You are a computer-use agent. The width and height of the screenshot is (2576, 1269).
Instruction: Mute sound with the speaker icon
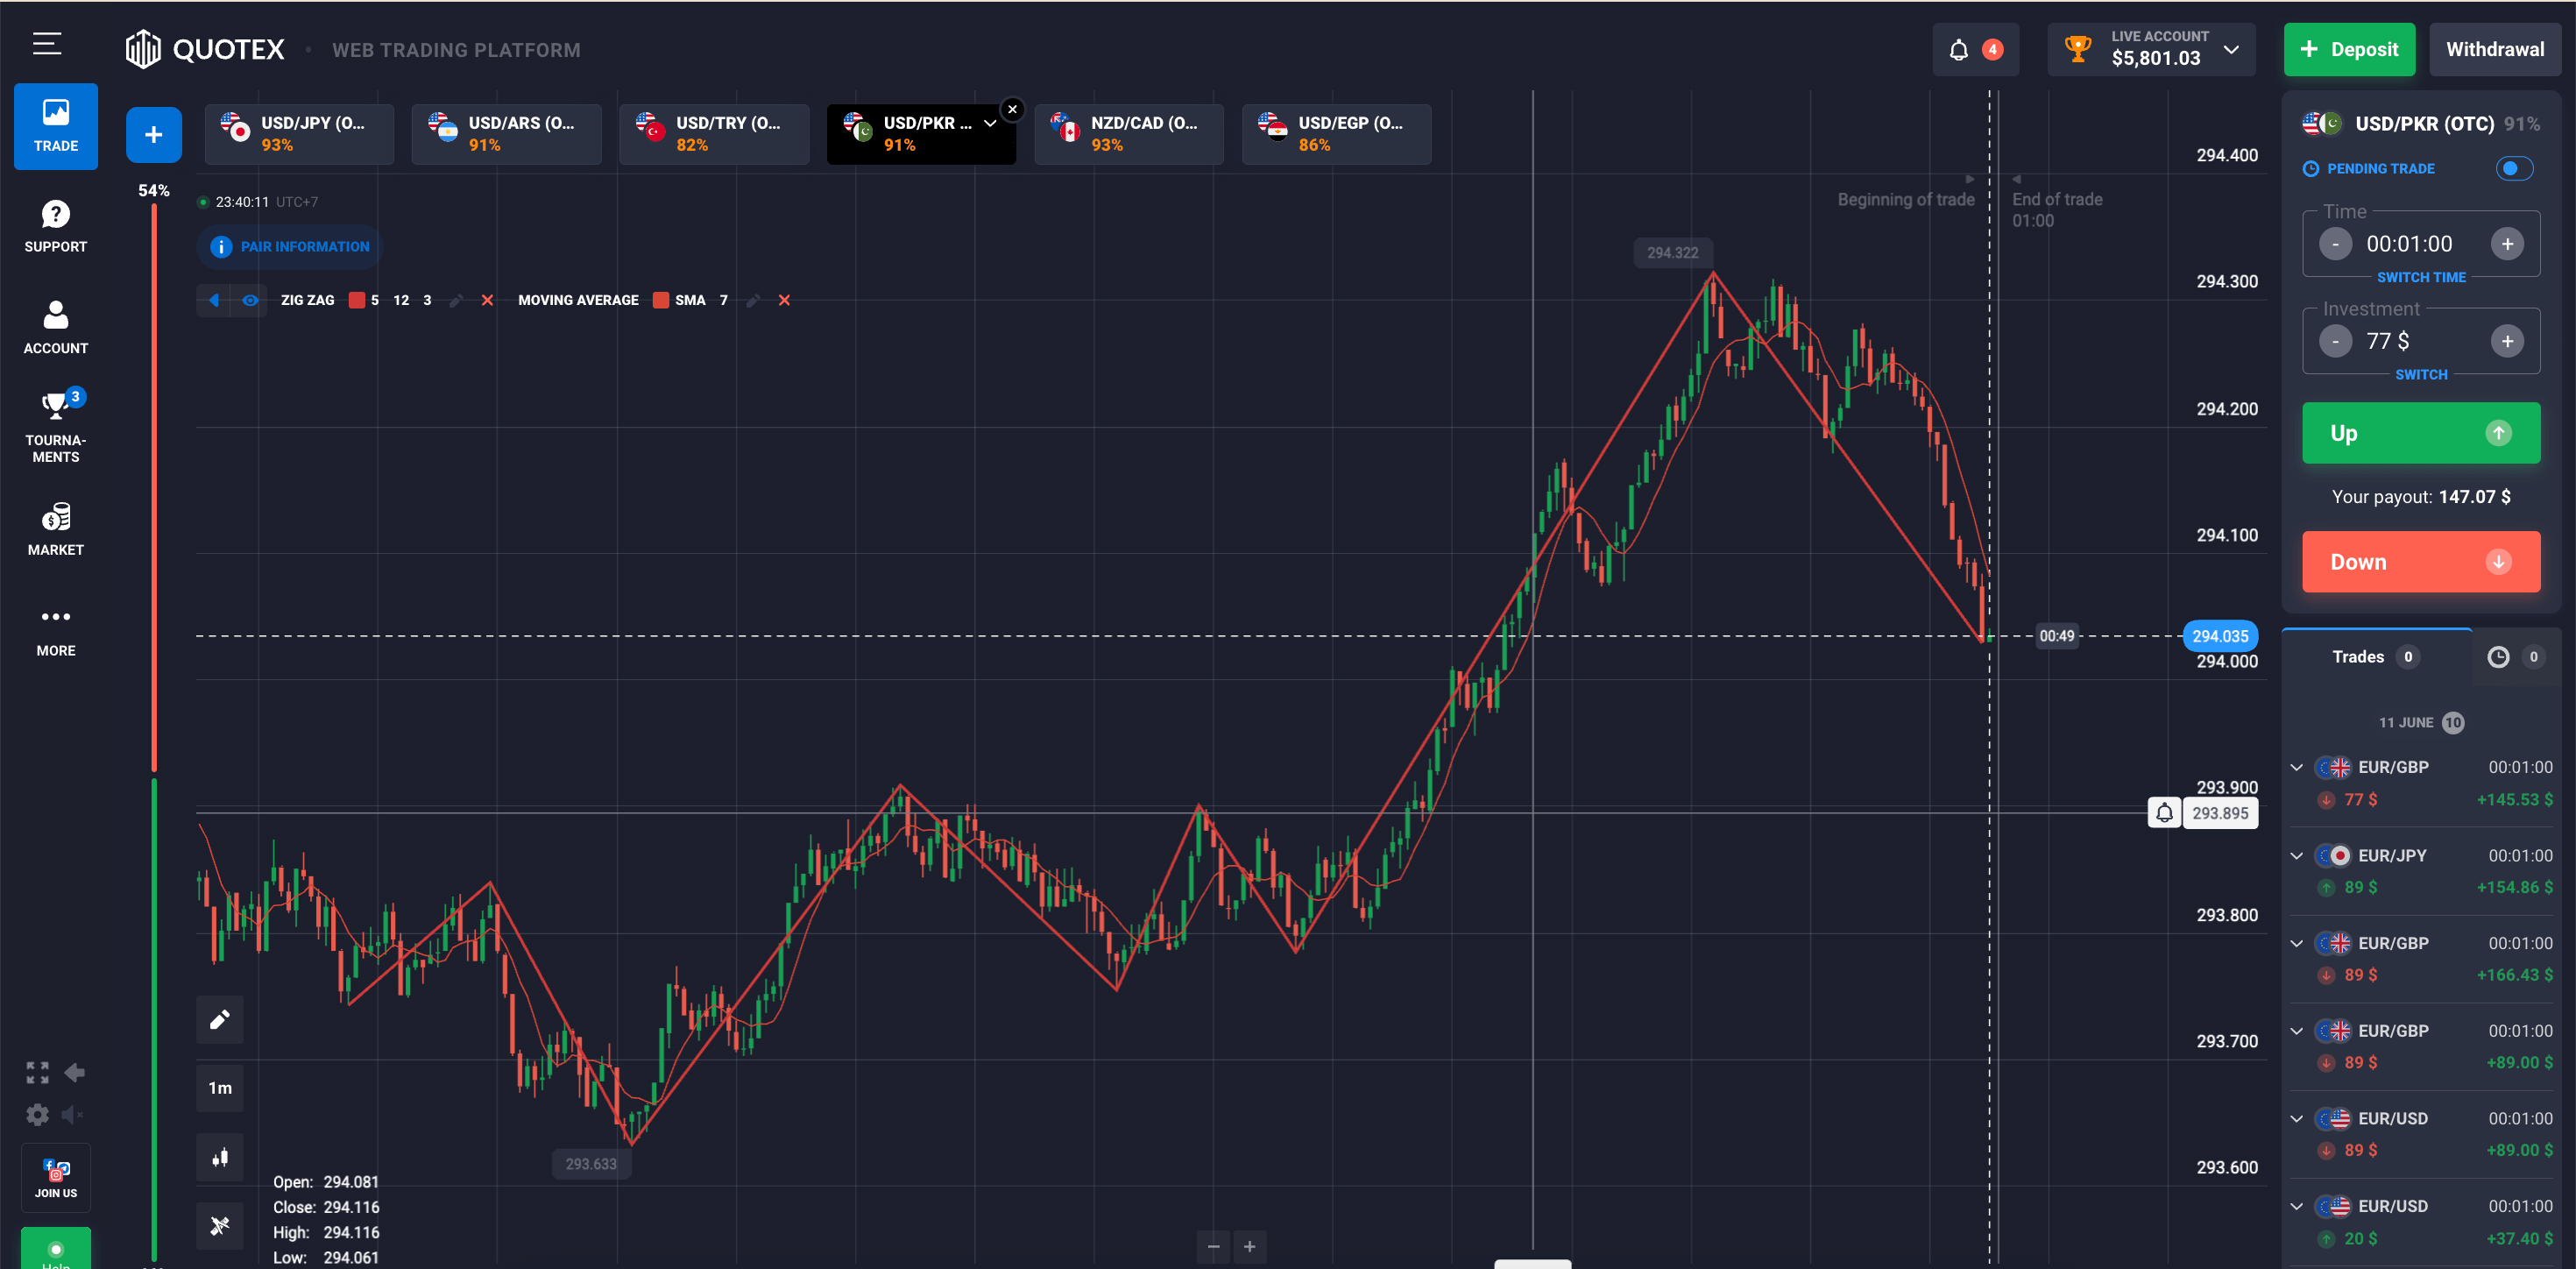pyautogui.click(x=72, y=1114)
